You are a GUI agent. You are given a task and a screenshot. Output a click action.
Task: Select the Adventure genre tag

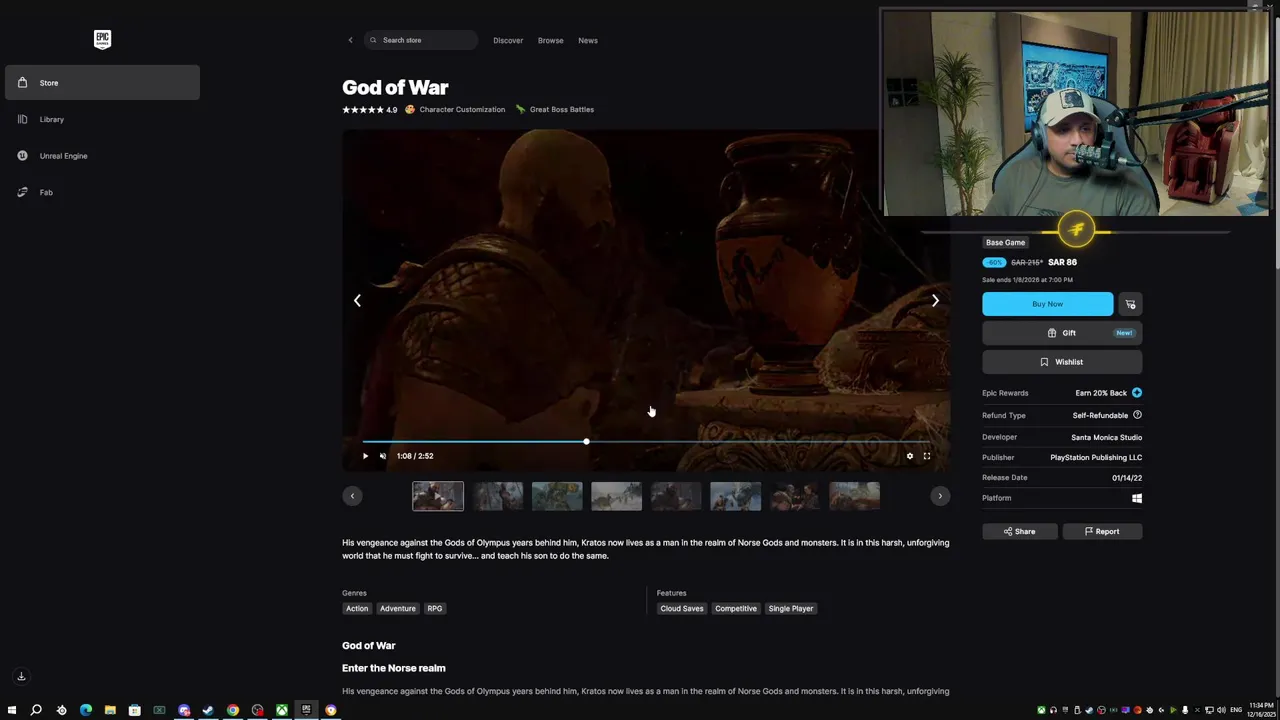click(397, 608)
